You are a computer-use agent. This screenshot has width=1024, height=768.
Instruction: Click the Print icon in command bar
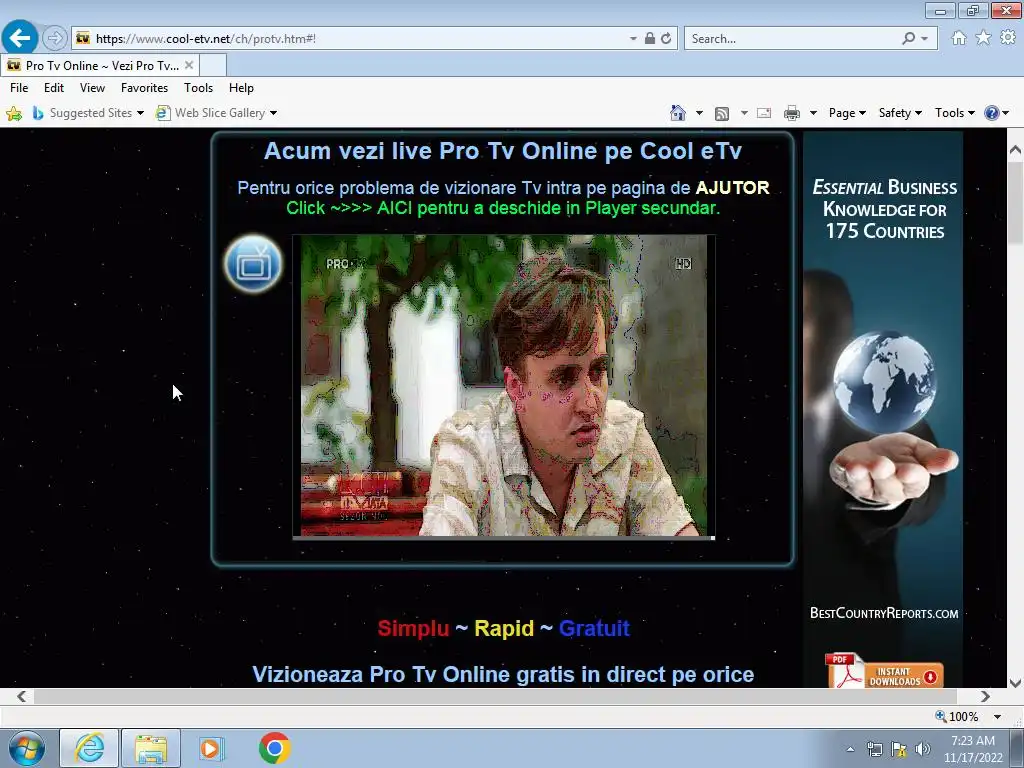[792, 113]
